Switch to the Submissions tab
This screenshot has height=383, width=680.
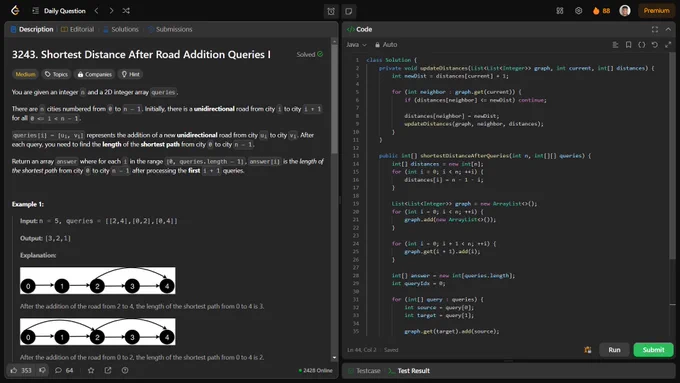pyautogui.click(x=170, y=29)
